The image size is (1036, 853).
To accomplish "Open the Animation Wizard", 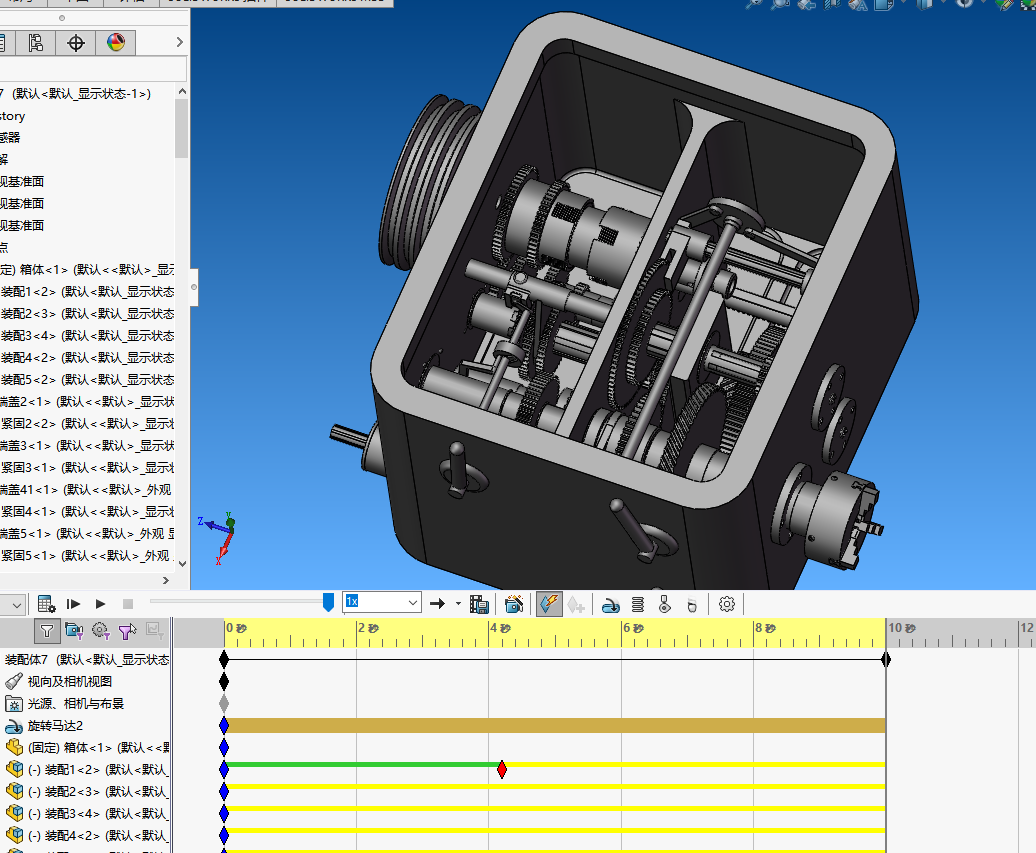I will coord(514,604).
